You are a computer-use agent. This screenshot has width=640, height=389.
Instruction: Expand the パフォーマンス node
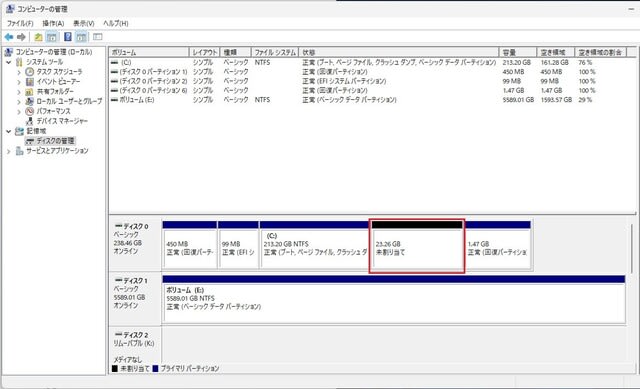19,111
